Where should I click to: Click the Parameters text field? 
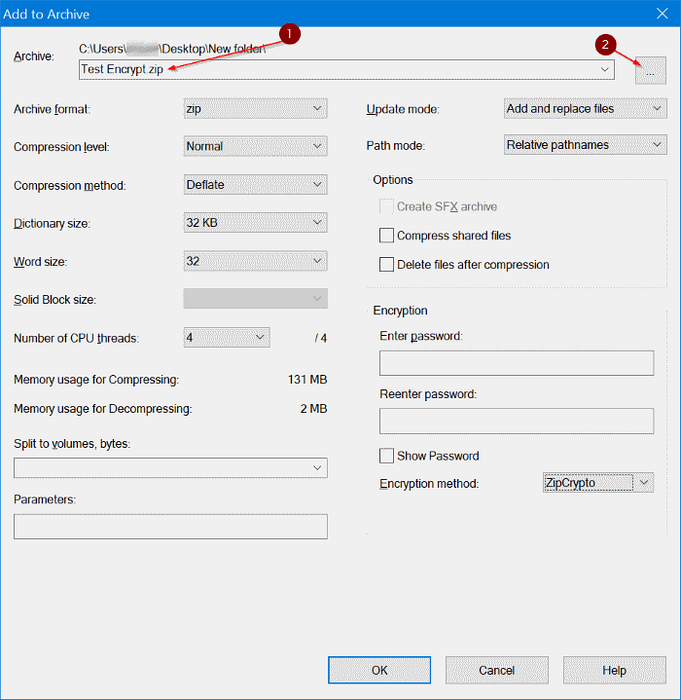(170, 526)
